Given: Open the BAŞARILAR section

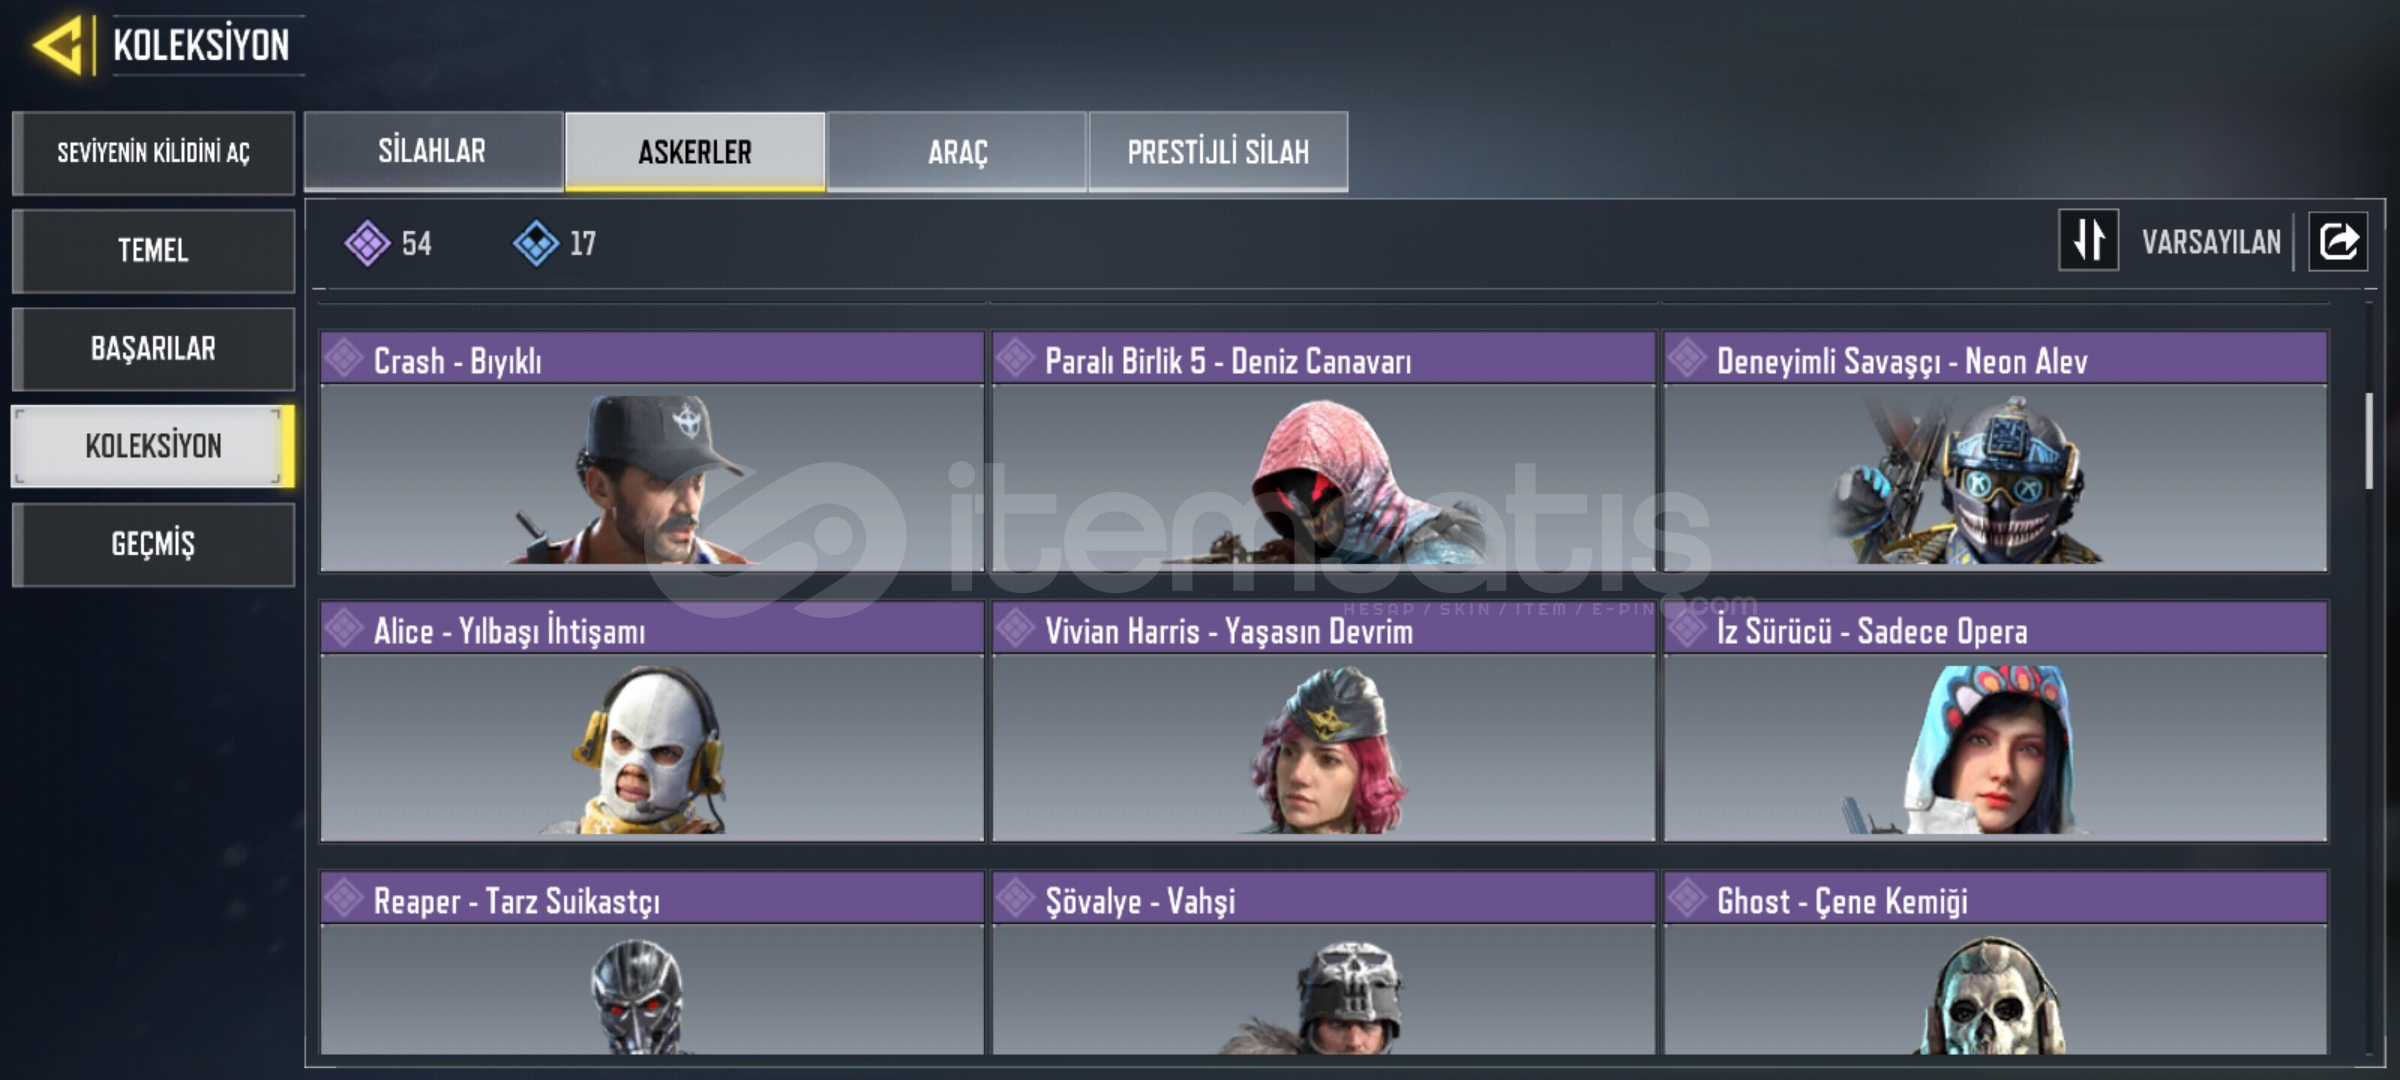Looking at the screenshot, I should point(153,348).
